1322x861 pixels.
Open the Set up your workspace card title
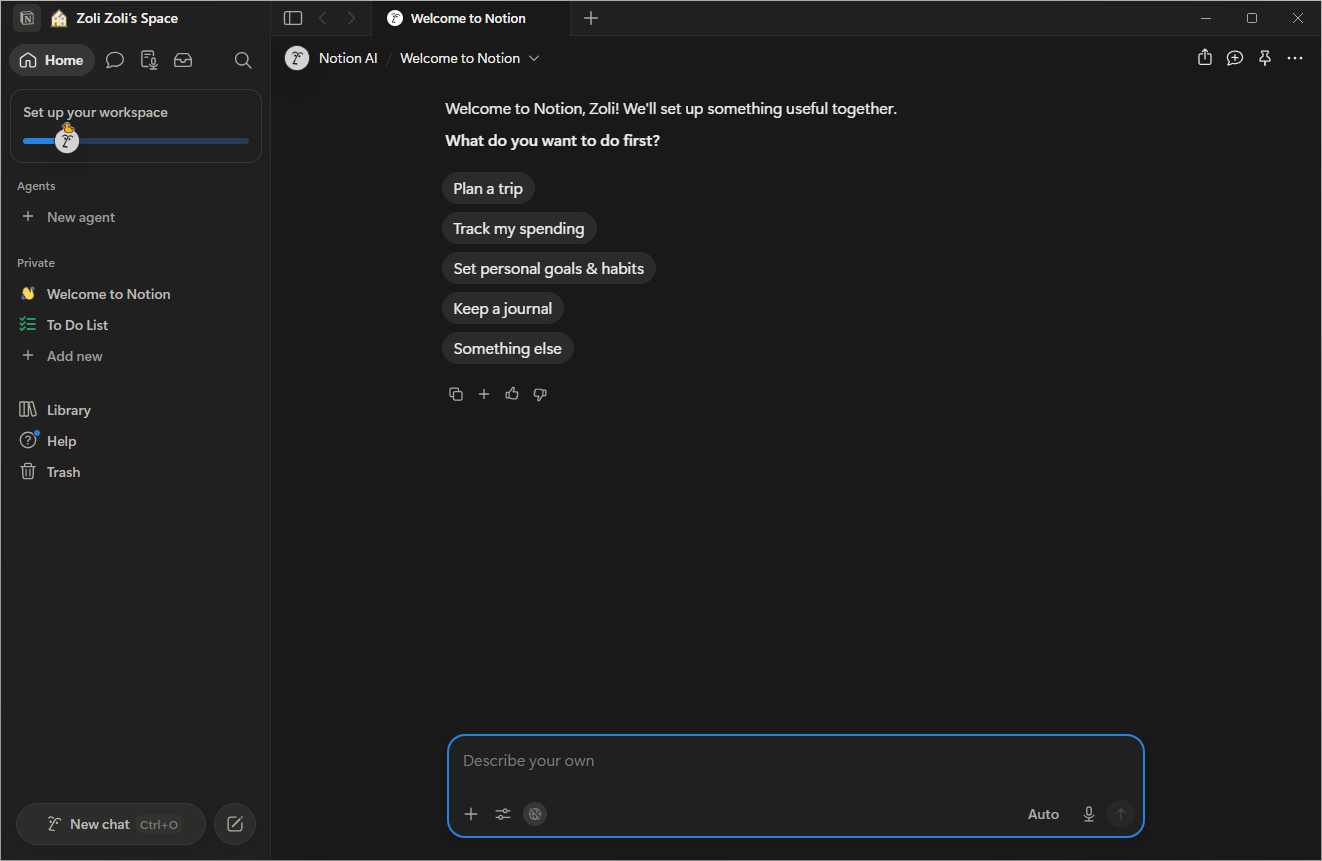pyautogui.click(x=96, y=112)
